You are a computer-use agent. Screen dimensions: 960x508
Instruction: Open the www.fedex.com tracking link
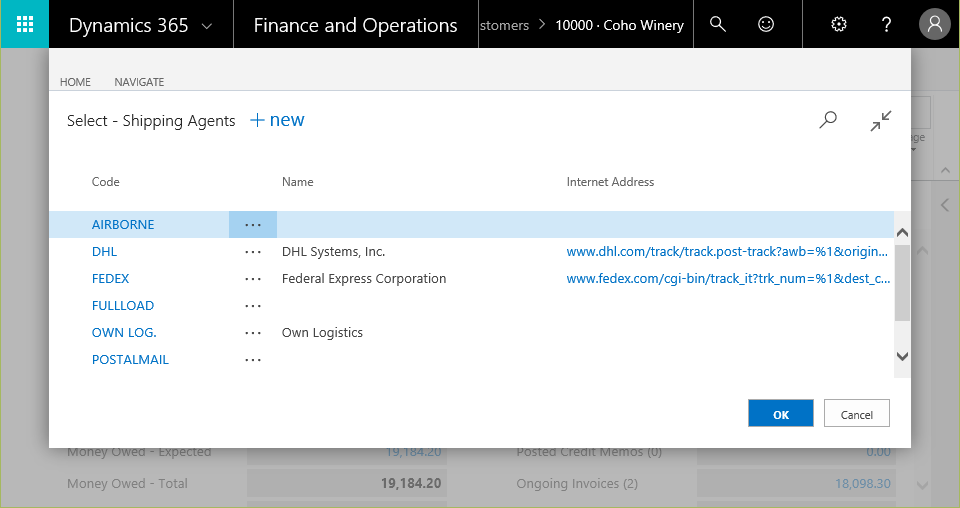tap(728, 278)
